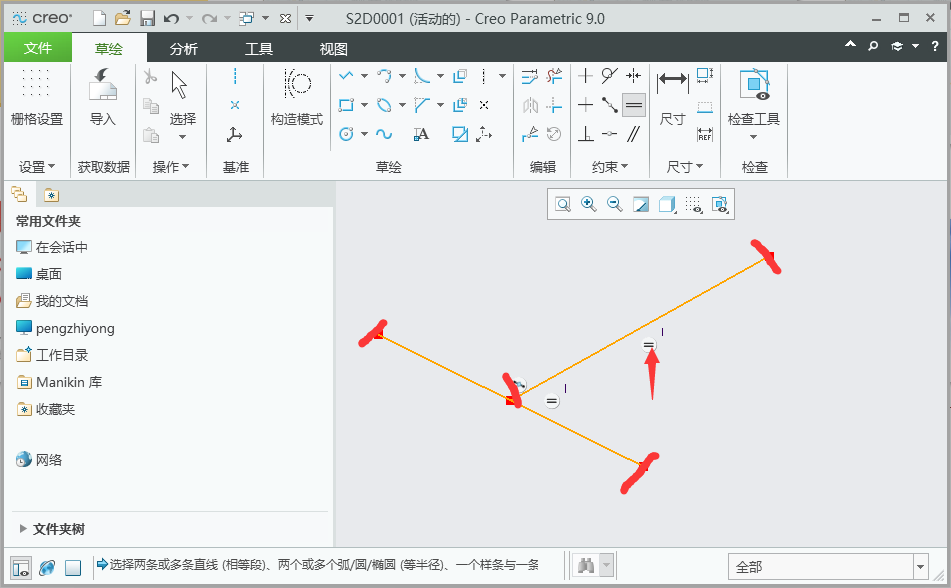Click the 尺寸 dimension button
The height and width of the screenshot is (588, 951).
(x=673, y=97)
